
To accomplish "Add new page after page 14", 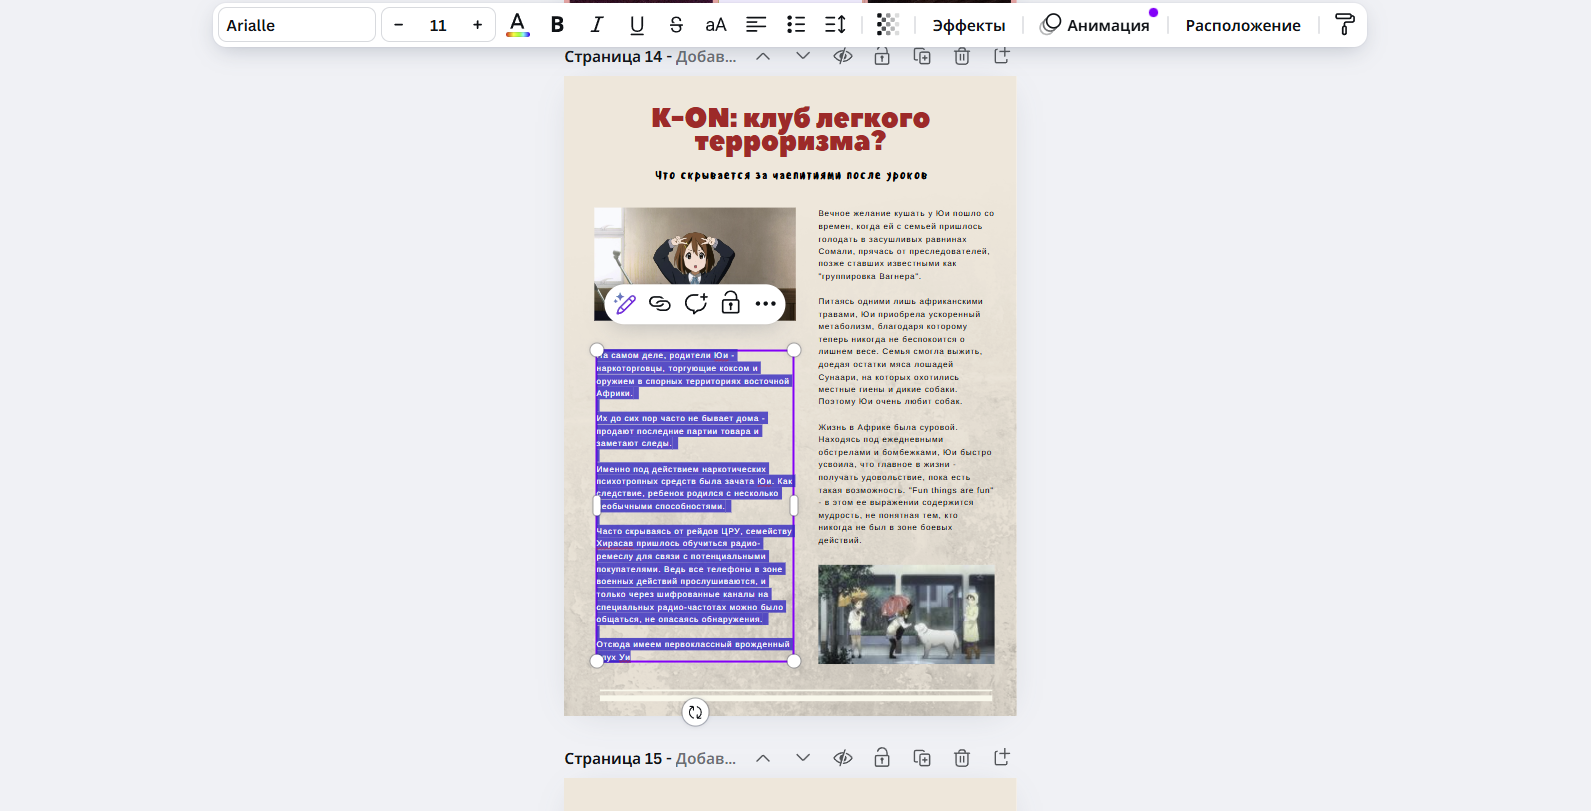I will click(1001, 57).
